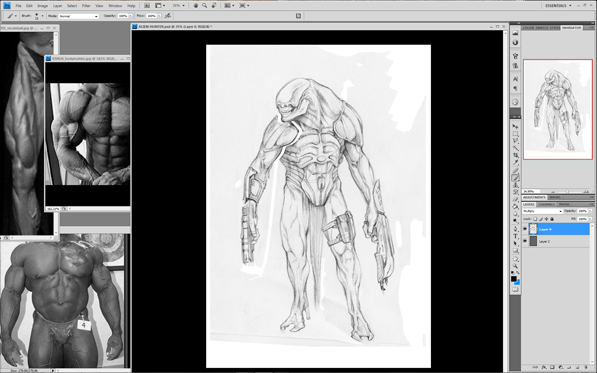Toggle Quick Mask mode
The height and width of the screenshot is (373, 597).
pyautogui.click(x=515, y=290)
